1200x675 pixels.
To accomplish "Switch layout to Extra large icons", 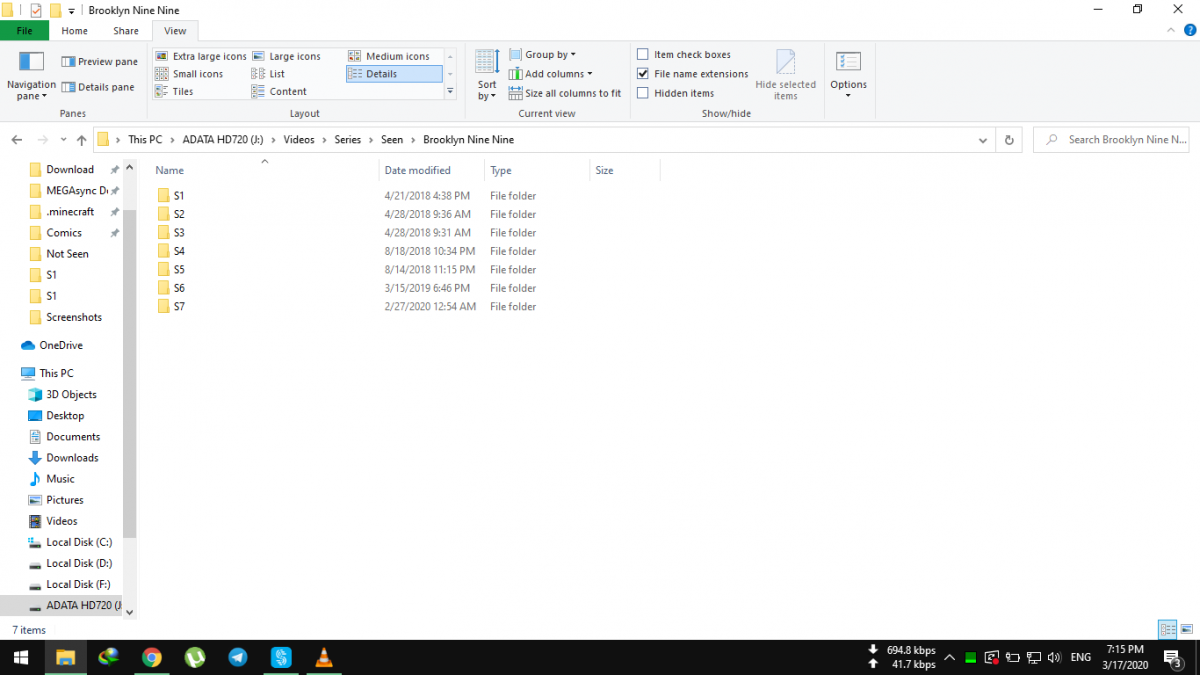I will click(200, 56).
